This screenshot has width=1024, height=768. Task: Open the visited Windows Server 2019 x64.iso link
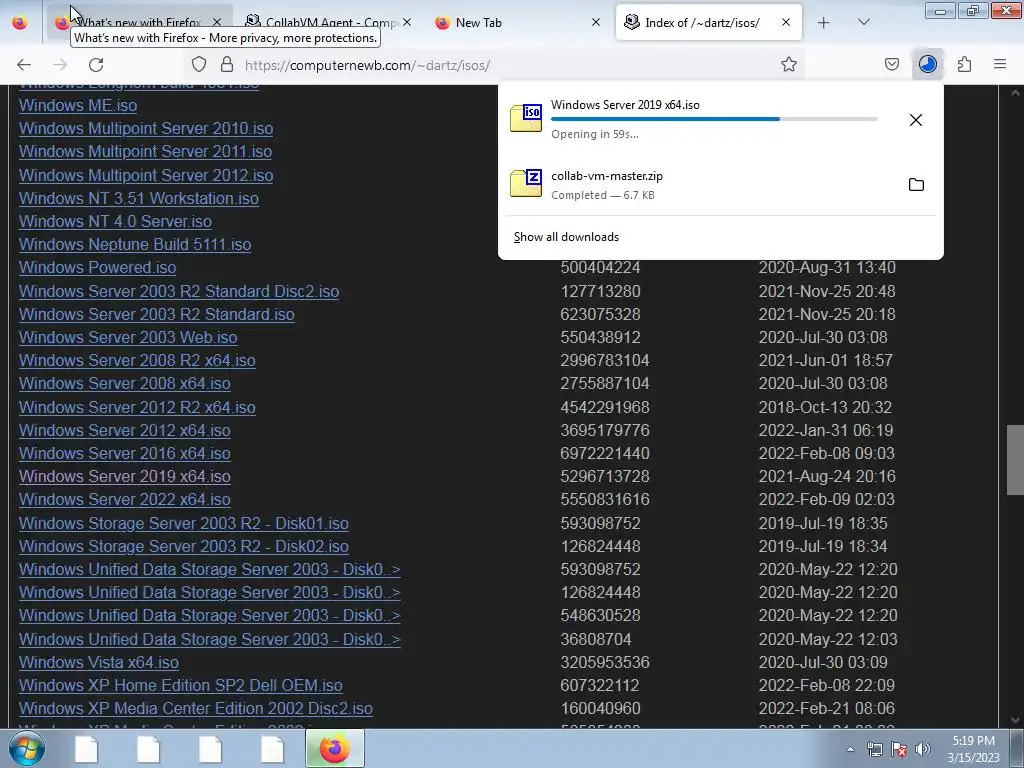pyautogui.click(x=125, y=476)
